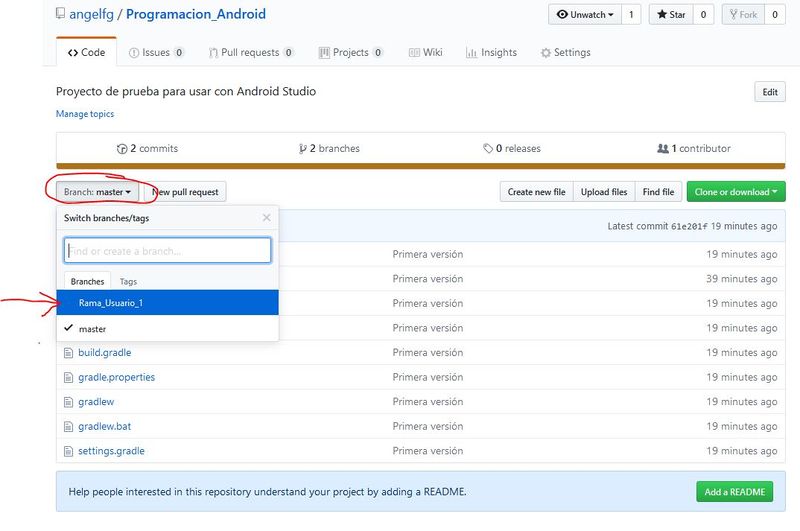
Task: Open the Primera versión commit for gradlew.bat
Action: (428, 426)
